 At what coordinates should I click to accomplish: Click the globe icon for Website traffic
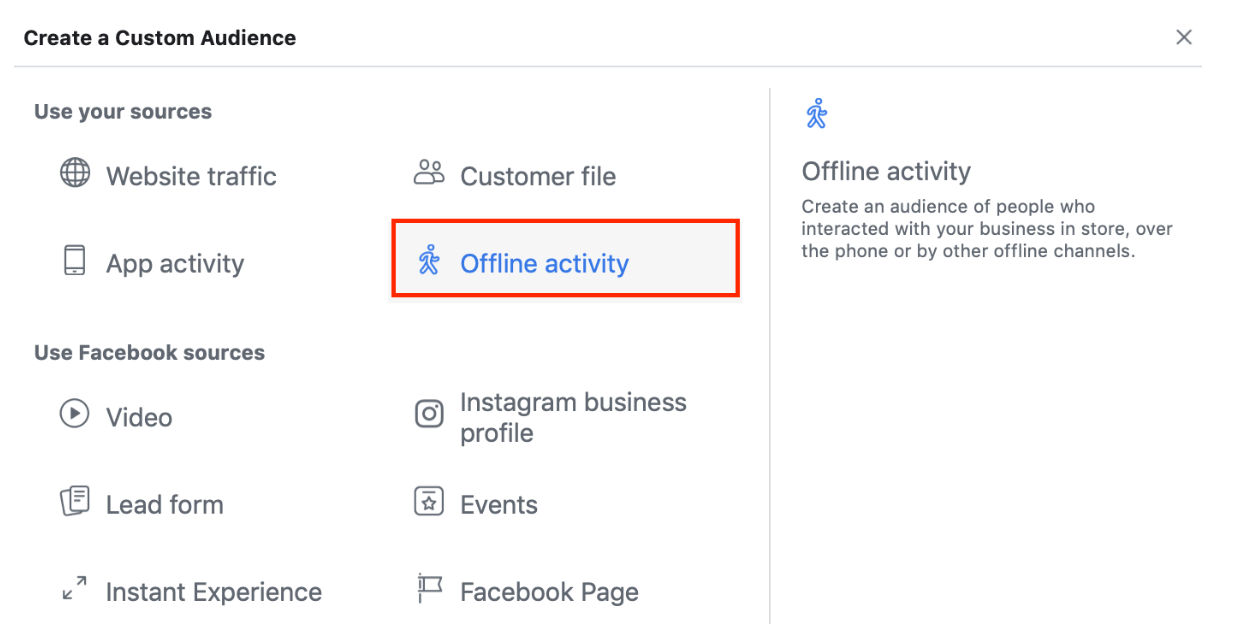[75, 173]
